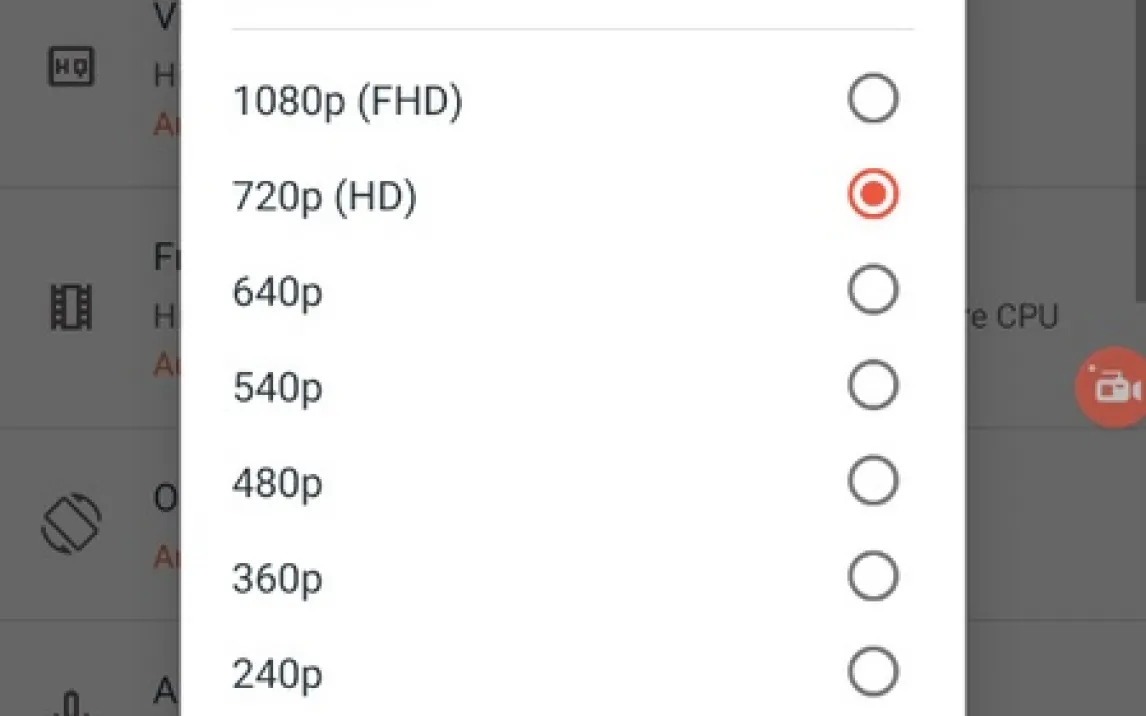The image size is (1146, 716).
Task: Tap the screen rotation orientation icon
Action: [x=71, y=523]
